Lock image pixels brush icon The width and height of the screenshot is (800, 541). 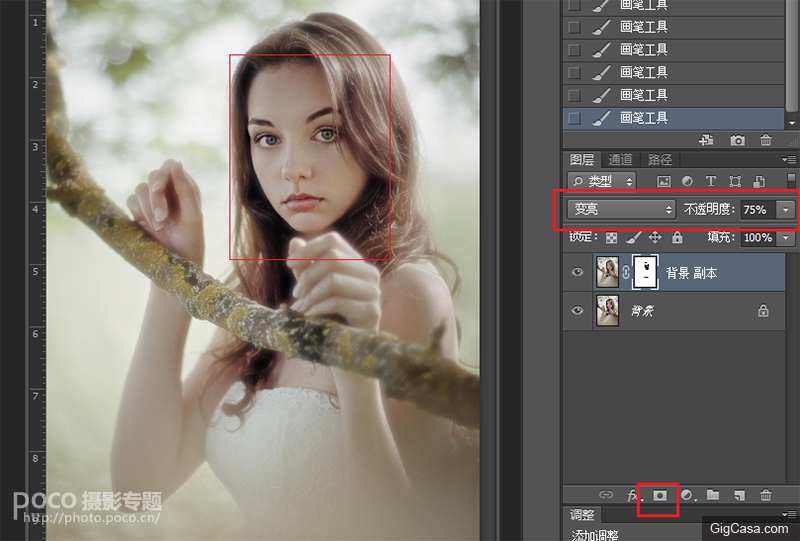click(634, 237)
